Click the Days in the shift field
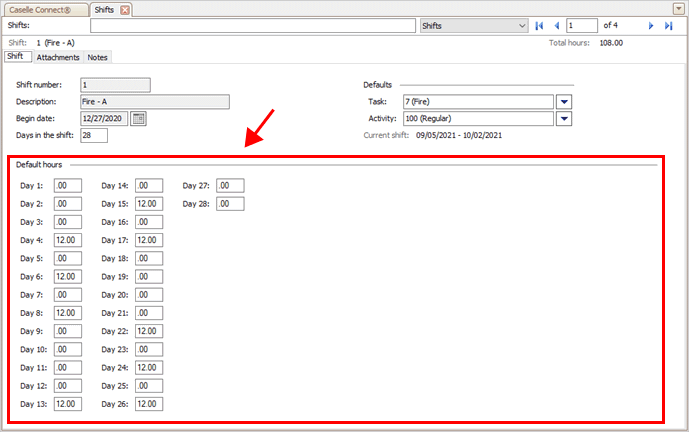 tap(93, 135)
